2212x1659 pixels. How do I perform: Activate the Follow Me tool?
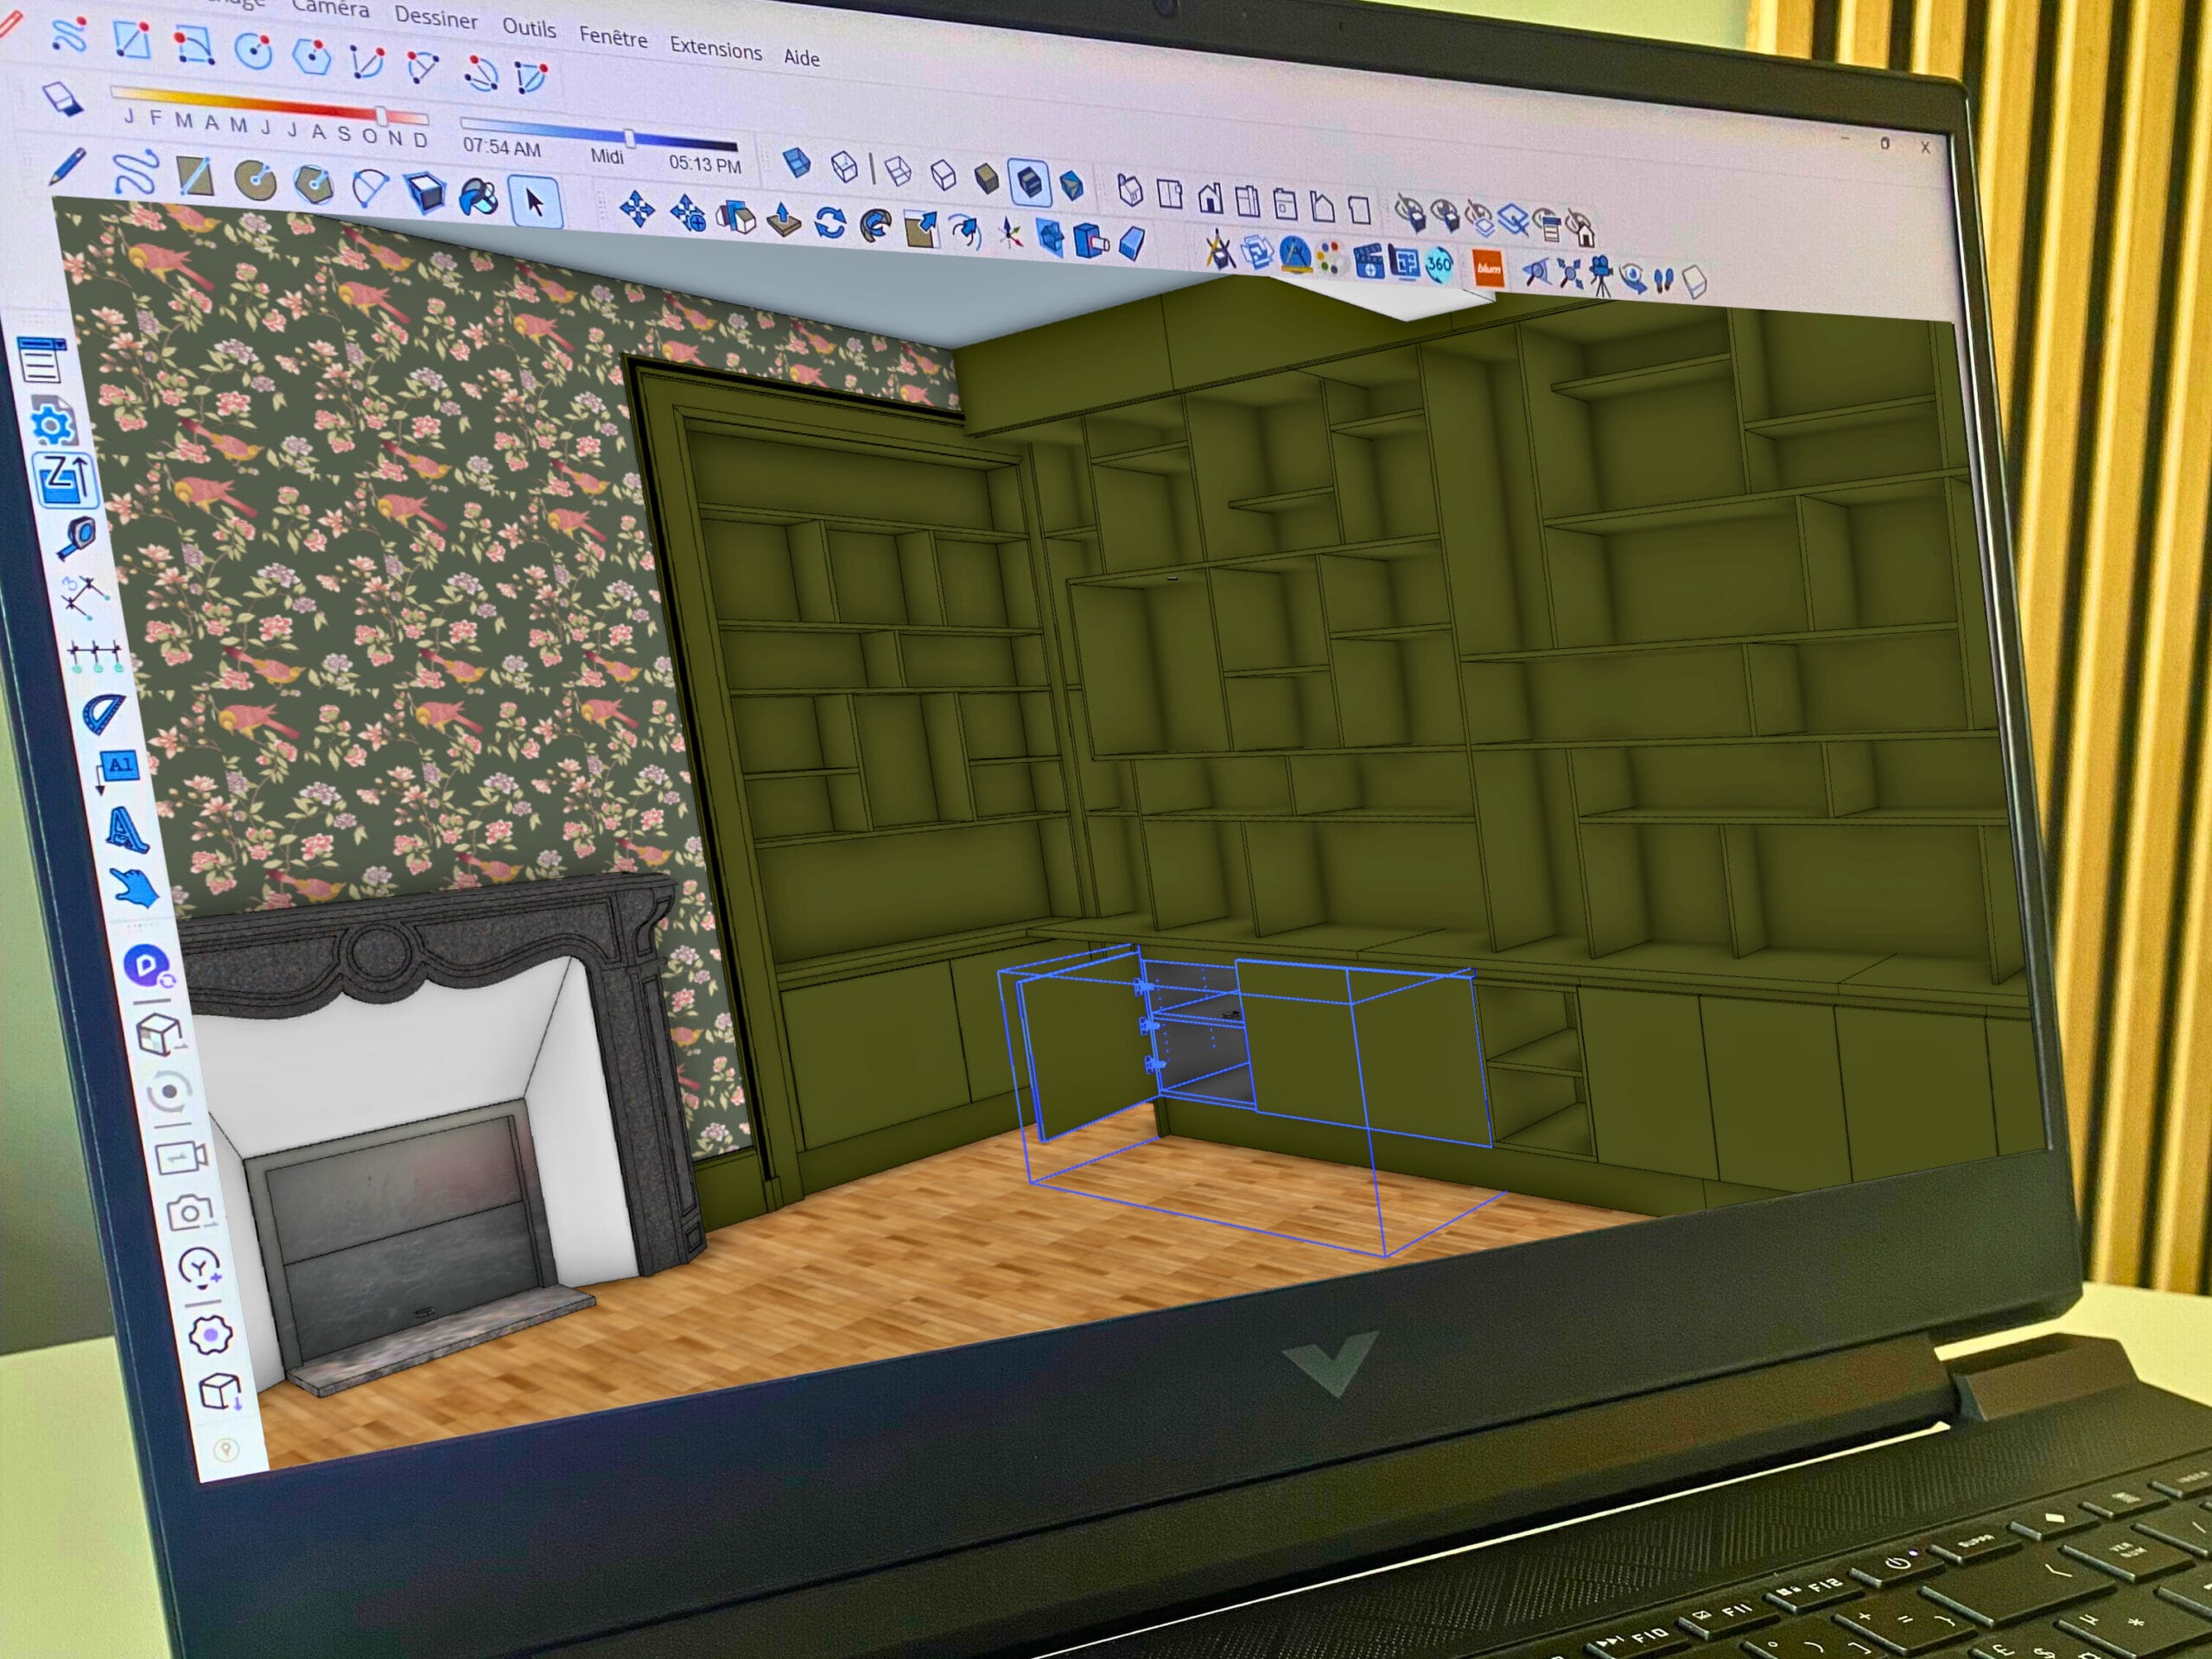[x=876, y=226]
